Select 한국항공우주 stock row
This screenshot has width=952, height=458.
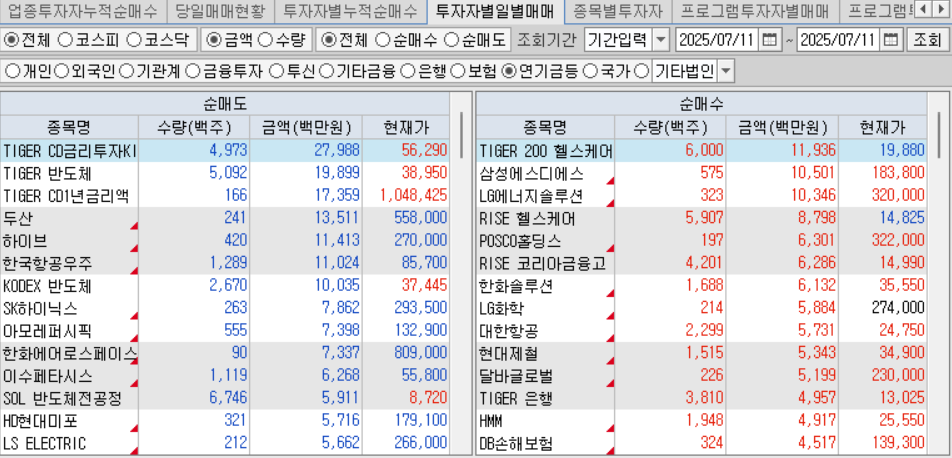(225, 263)
